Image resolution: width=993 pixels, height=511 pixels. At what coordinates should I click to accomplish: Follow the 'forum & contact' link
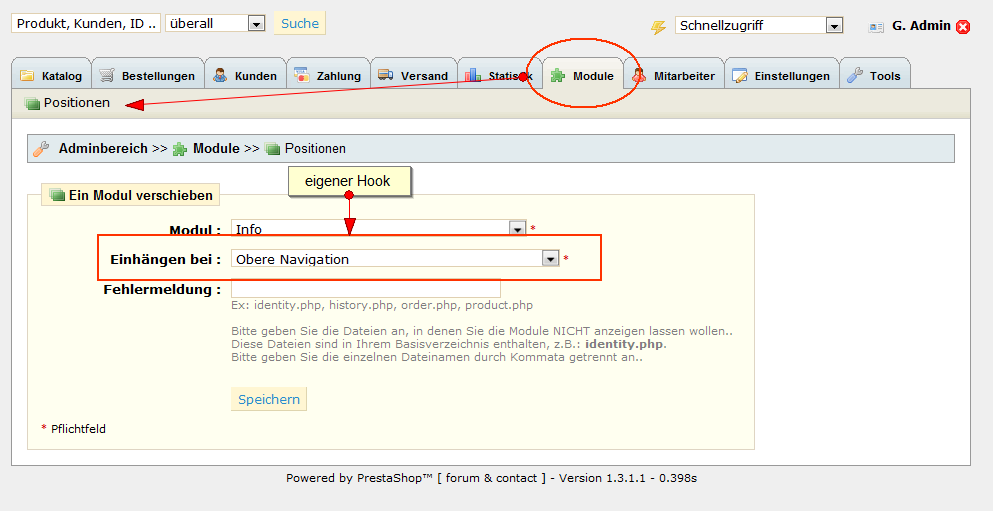click(x=491, y=478)
